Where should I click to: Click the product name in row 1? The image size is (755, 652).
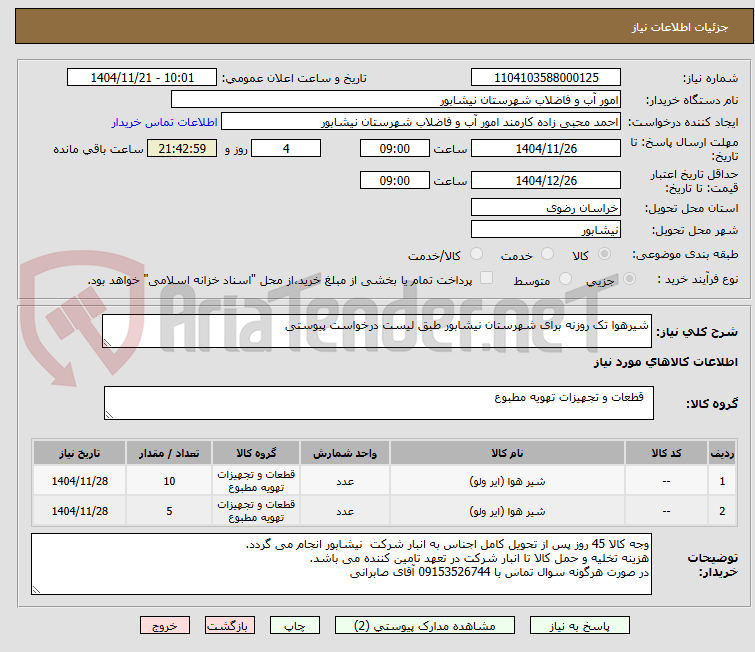click(507, 481)
